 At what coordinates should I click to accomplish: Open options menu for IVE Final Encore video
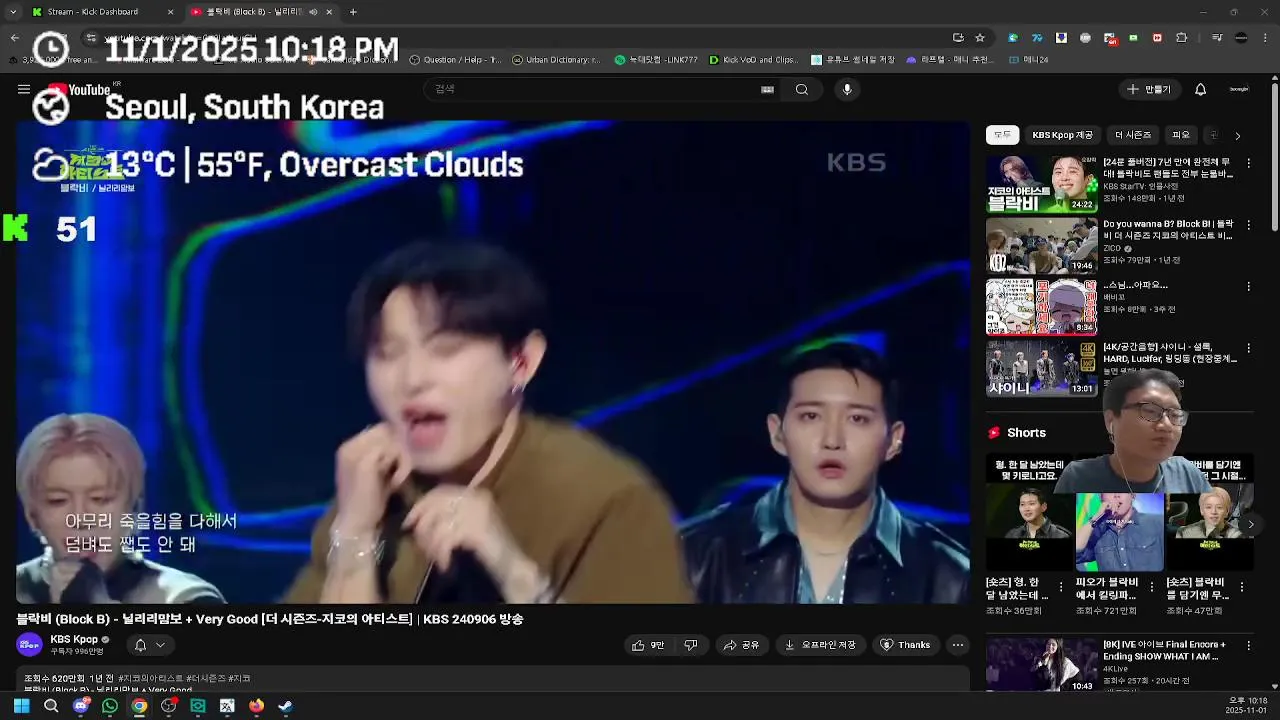(x=1248, y=647)
